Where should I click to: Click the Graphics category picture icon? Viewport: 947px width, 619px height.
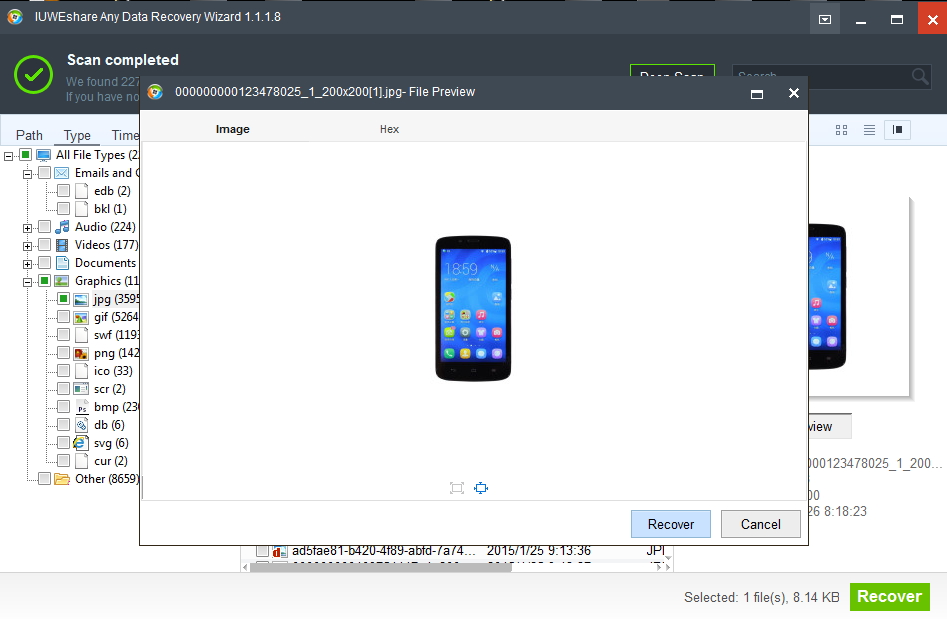point(62,281)
